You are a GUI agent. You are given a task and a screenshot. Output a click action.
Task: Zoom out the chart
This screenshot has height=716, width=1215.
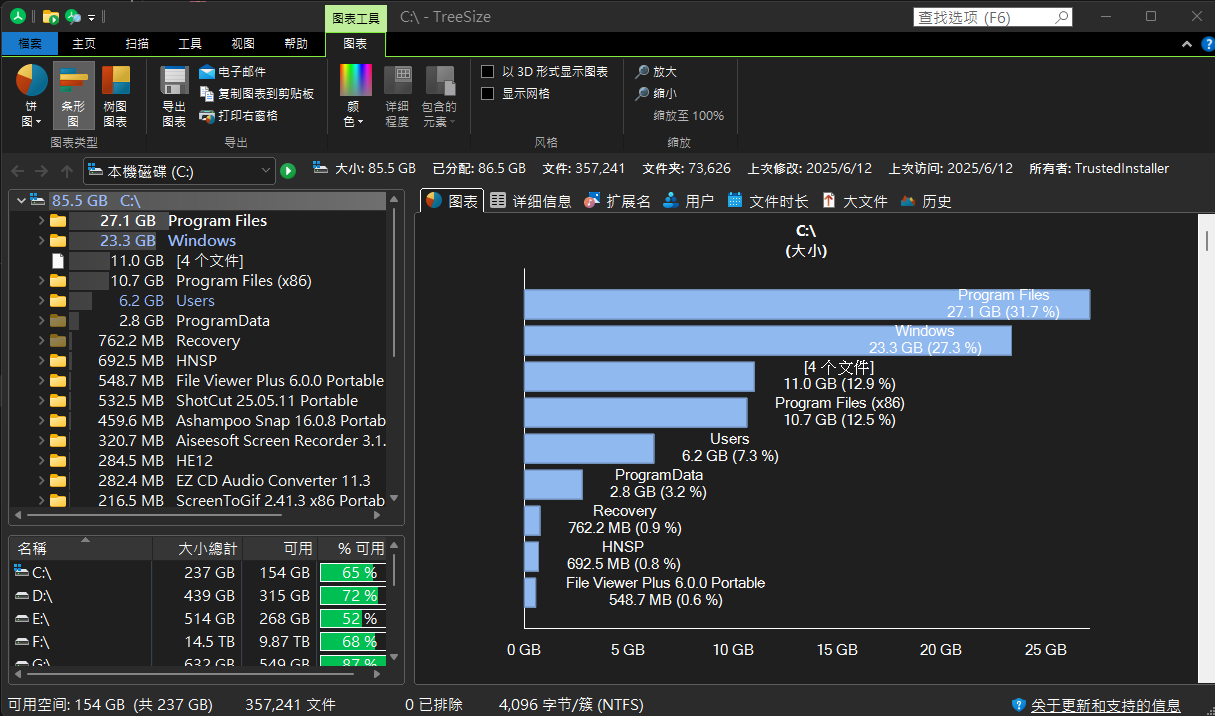(656, 94)
